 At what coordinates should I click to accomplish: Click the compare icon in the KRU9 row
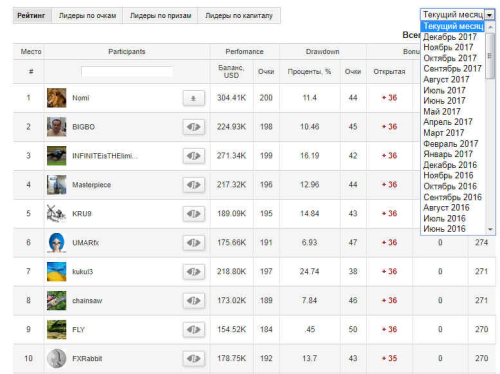[x=194, y=214]
